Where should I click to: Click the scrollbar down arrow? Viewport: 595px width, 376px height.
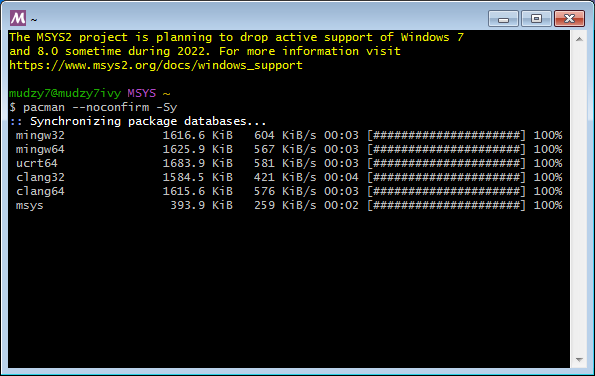pos(579,359)
